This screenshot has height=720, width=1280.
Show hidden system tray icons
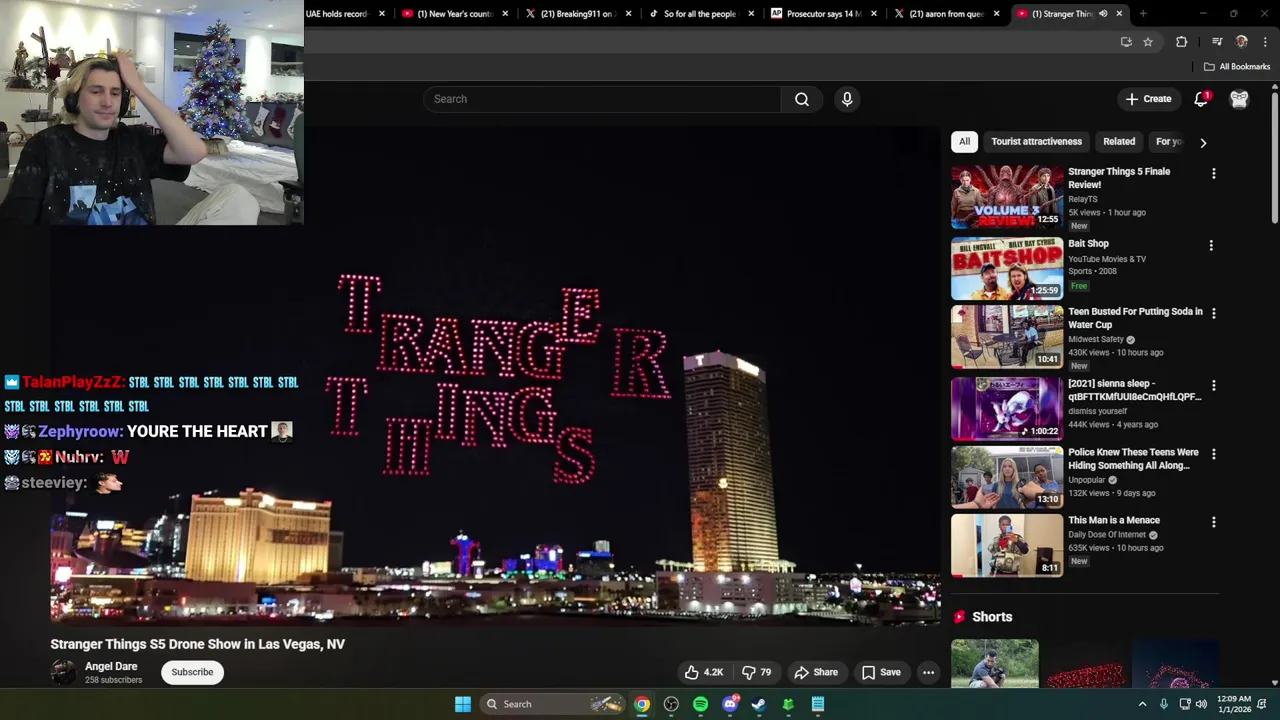tap(1142, 704)
